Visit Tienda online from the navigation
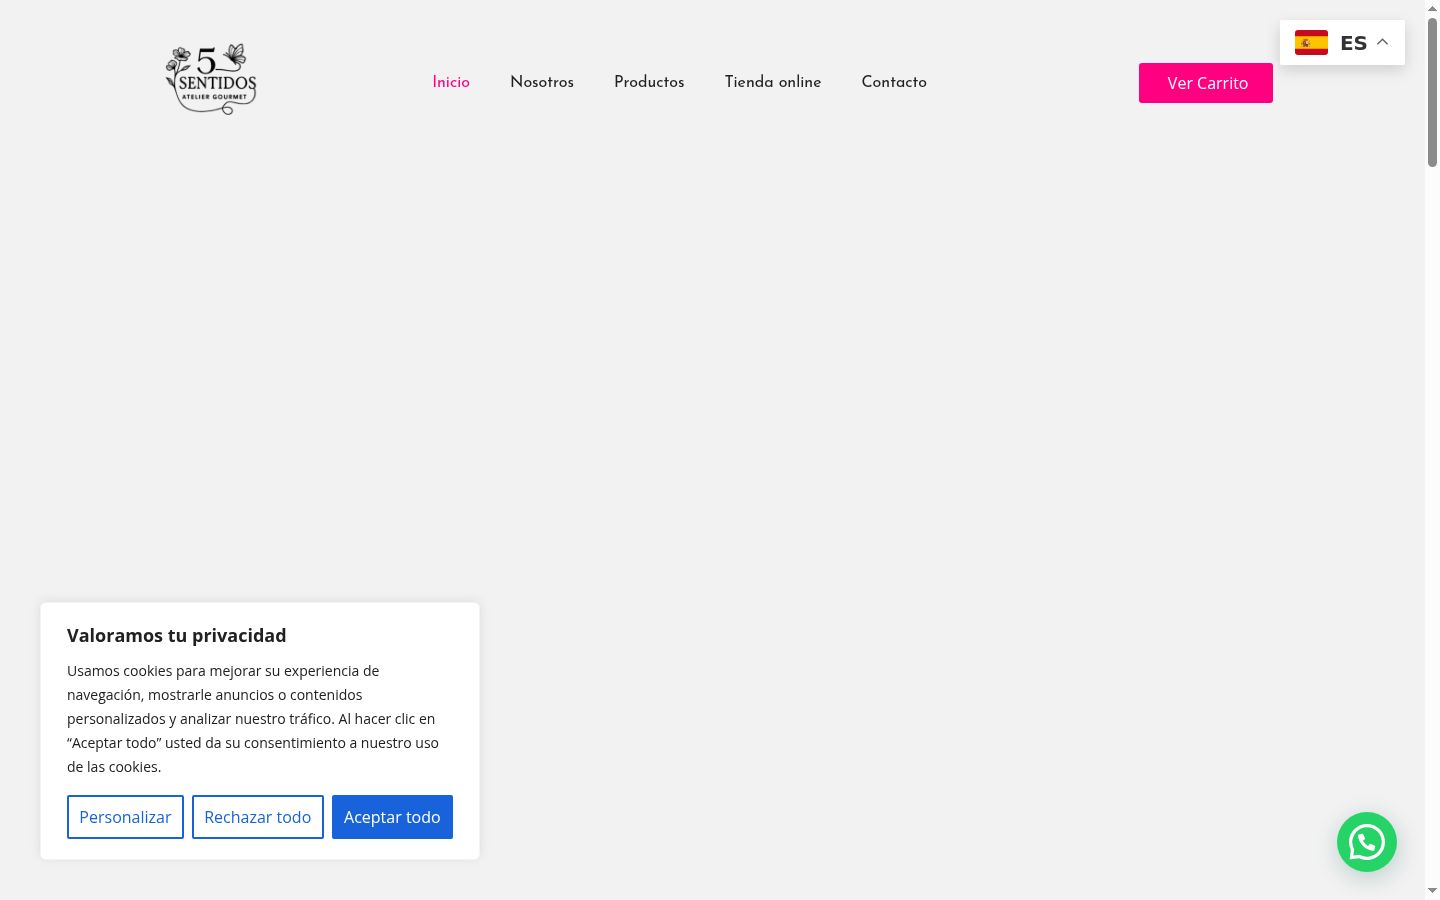 [x=773, y=82]
